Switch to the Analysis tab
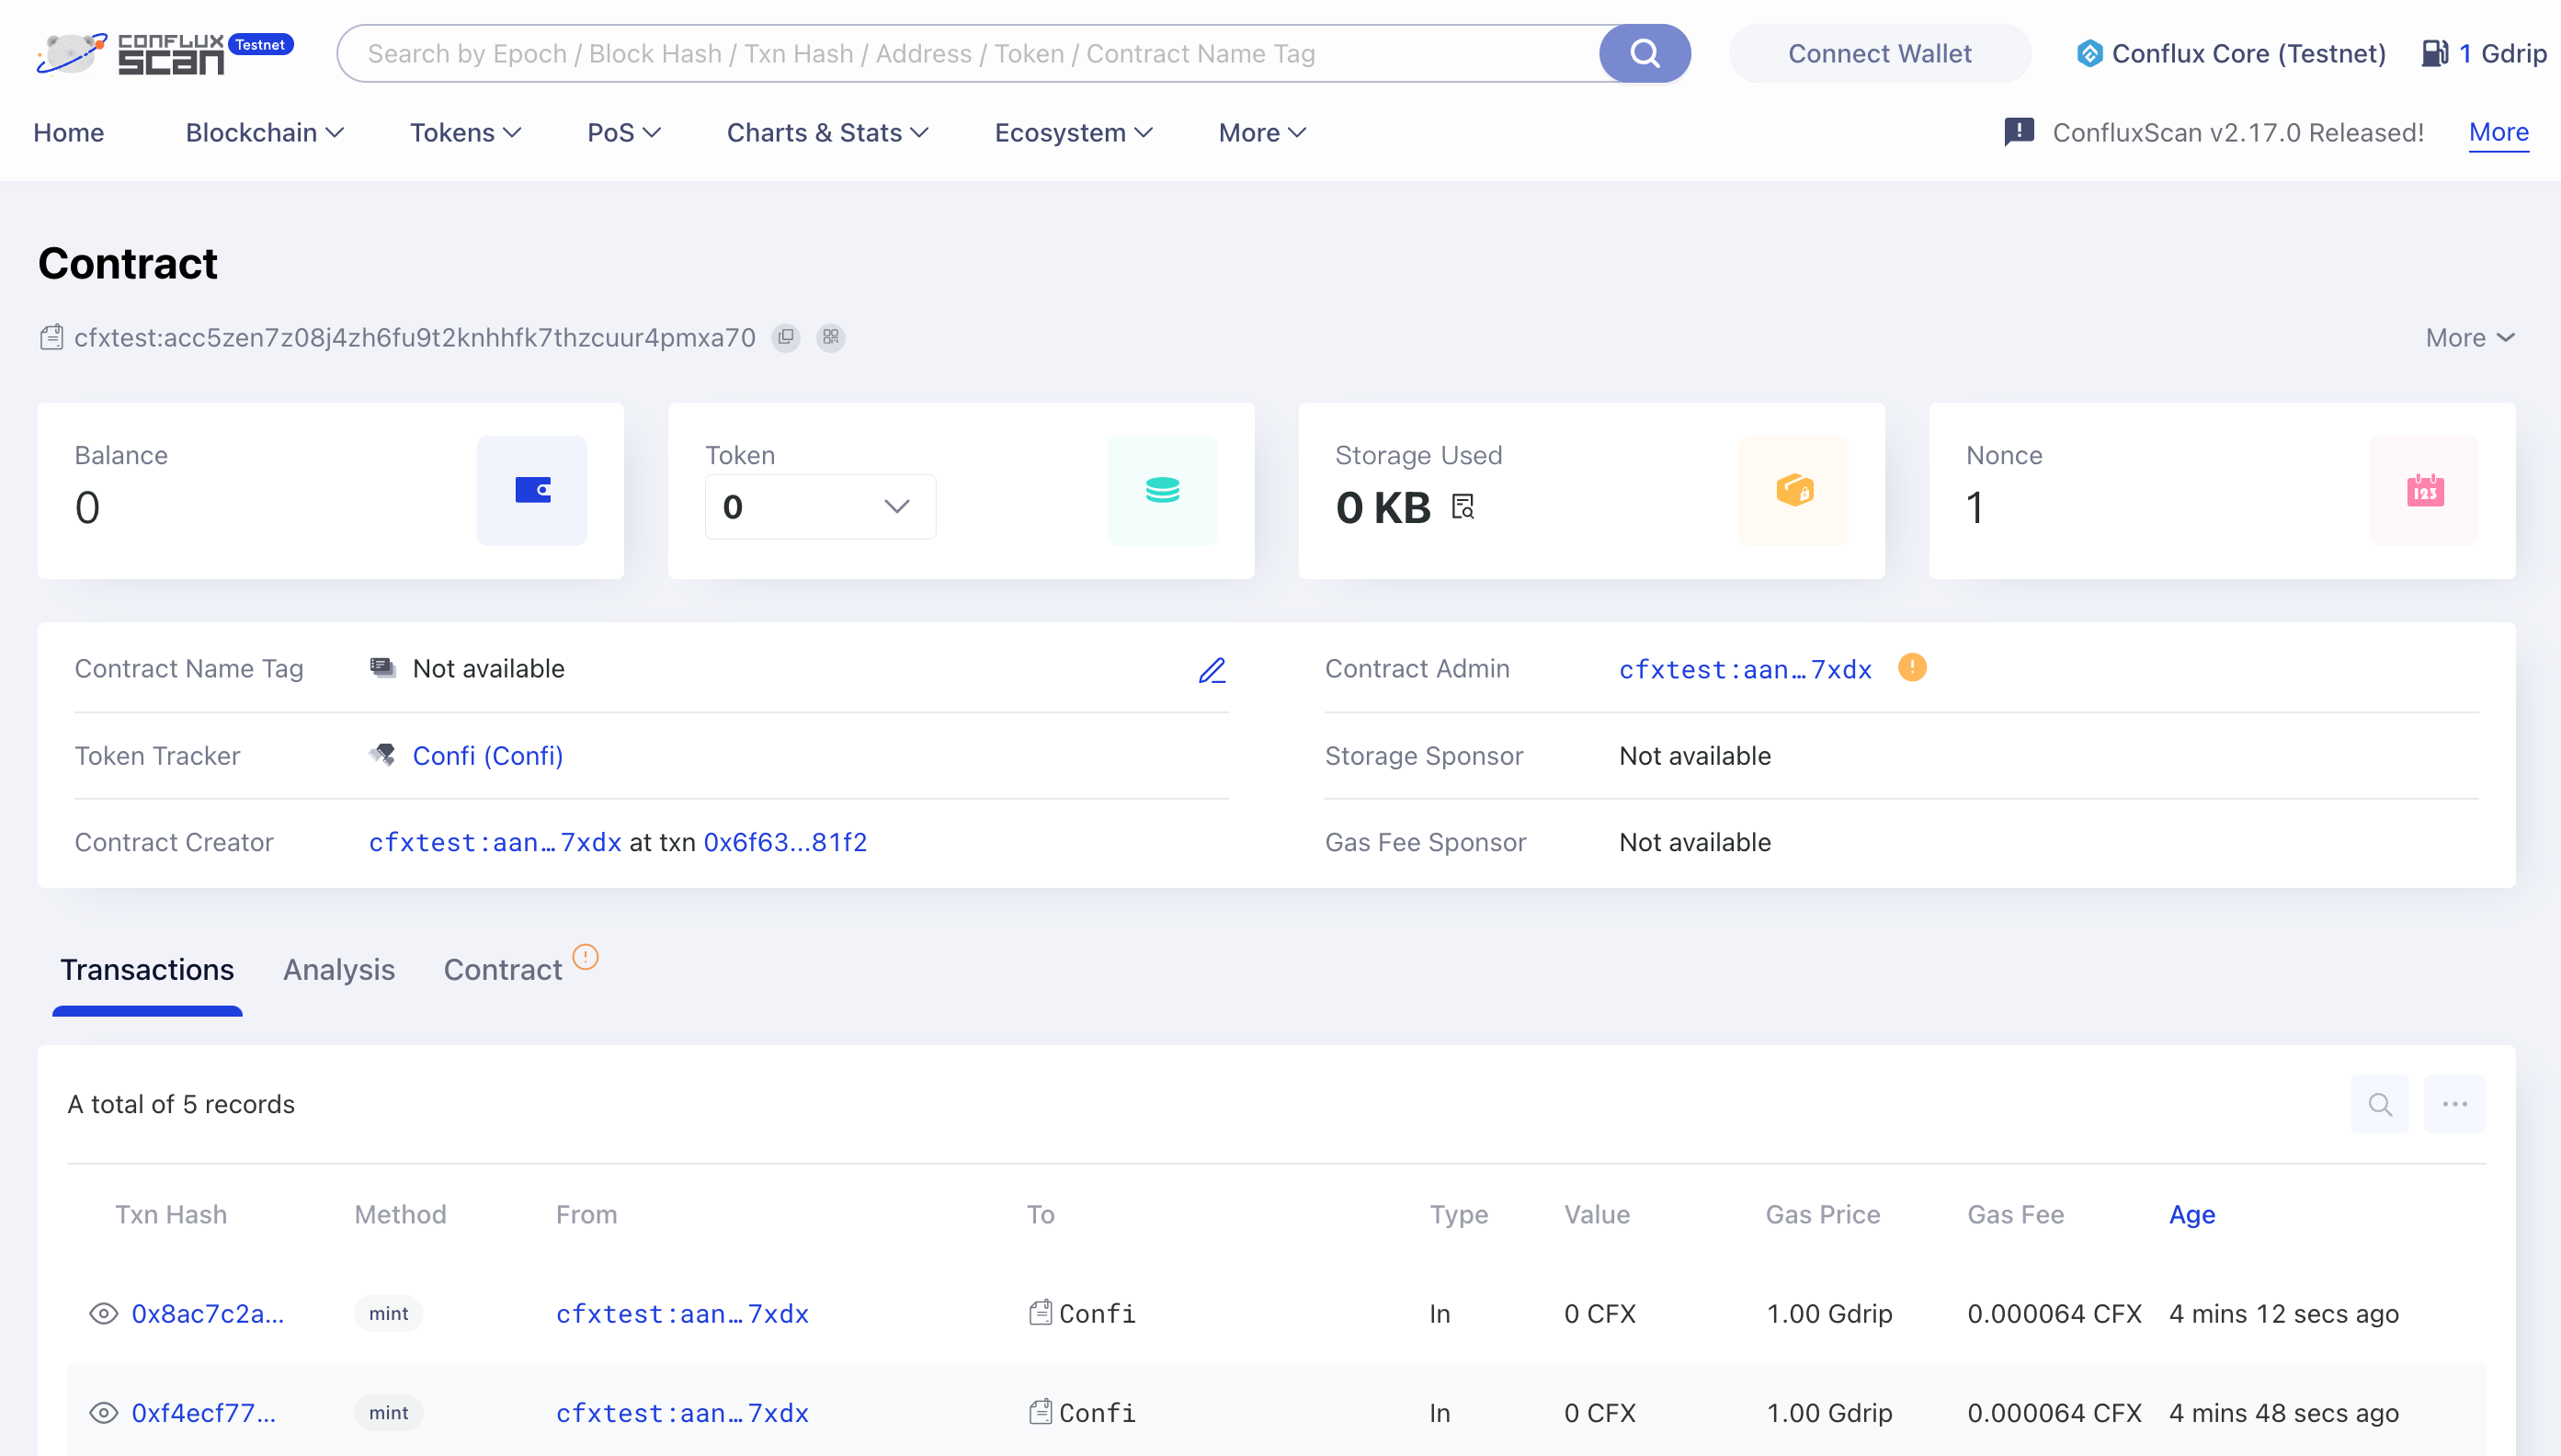Image resolution: width=2561 pixels, height=1456 pixels. (x=339, y=969)
